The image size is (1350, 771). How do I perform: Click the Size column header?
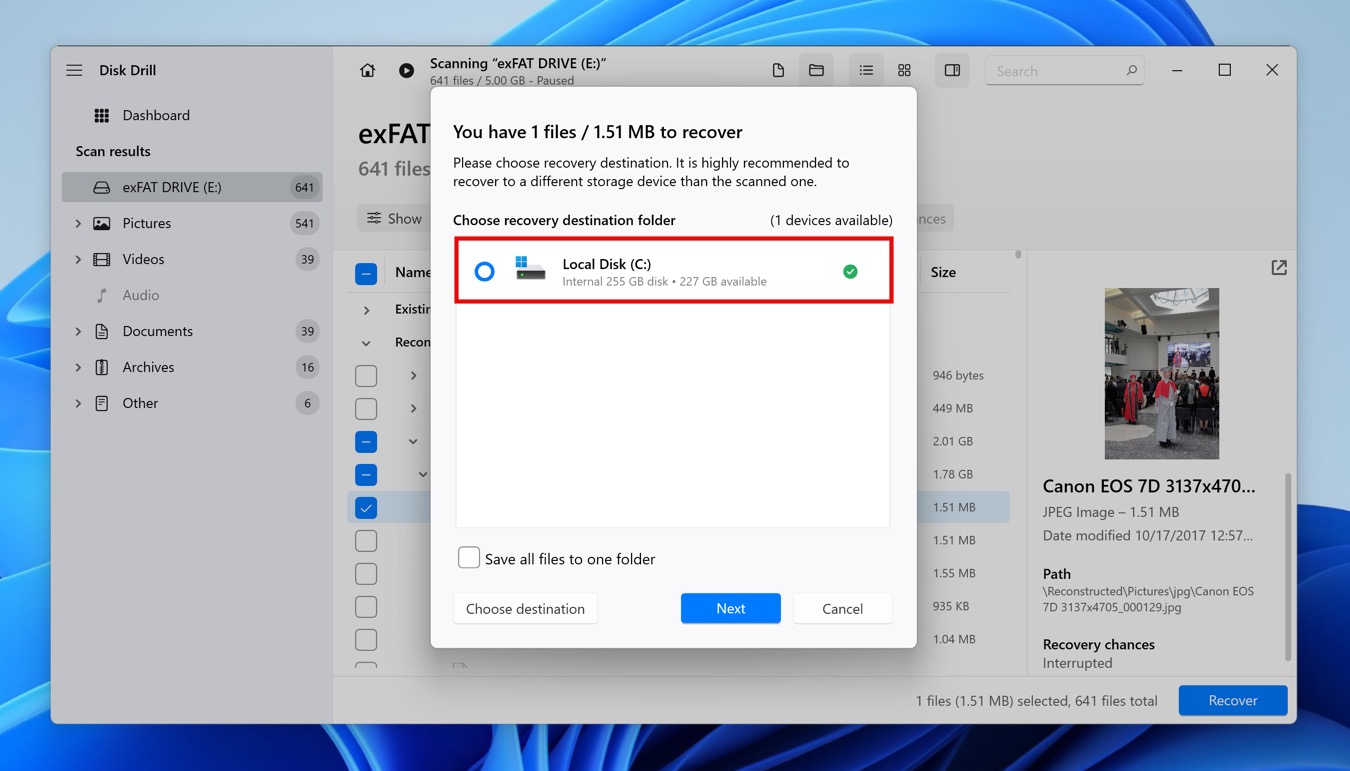pyautogui.click(x=943, y=273)
